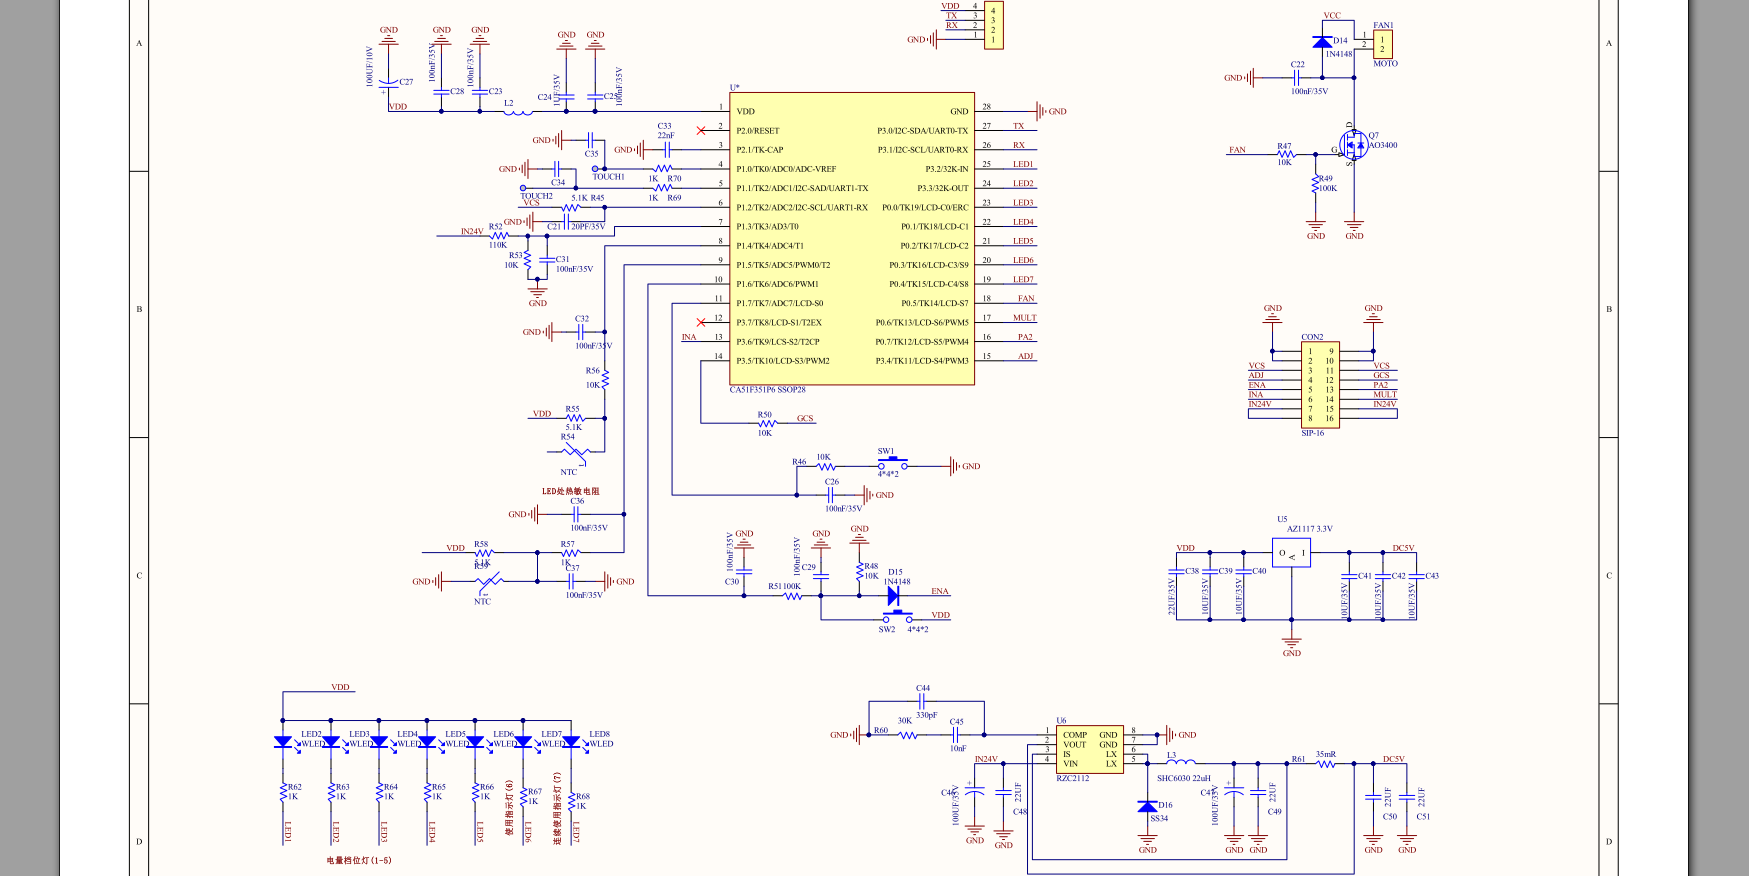Select the FAN1 MOTO two-pin connector
Image resolution: width=1749 pixels, height=876 pixels.
(x=1383, y=44)
